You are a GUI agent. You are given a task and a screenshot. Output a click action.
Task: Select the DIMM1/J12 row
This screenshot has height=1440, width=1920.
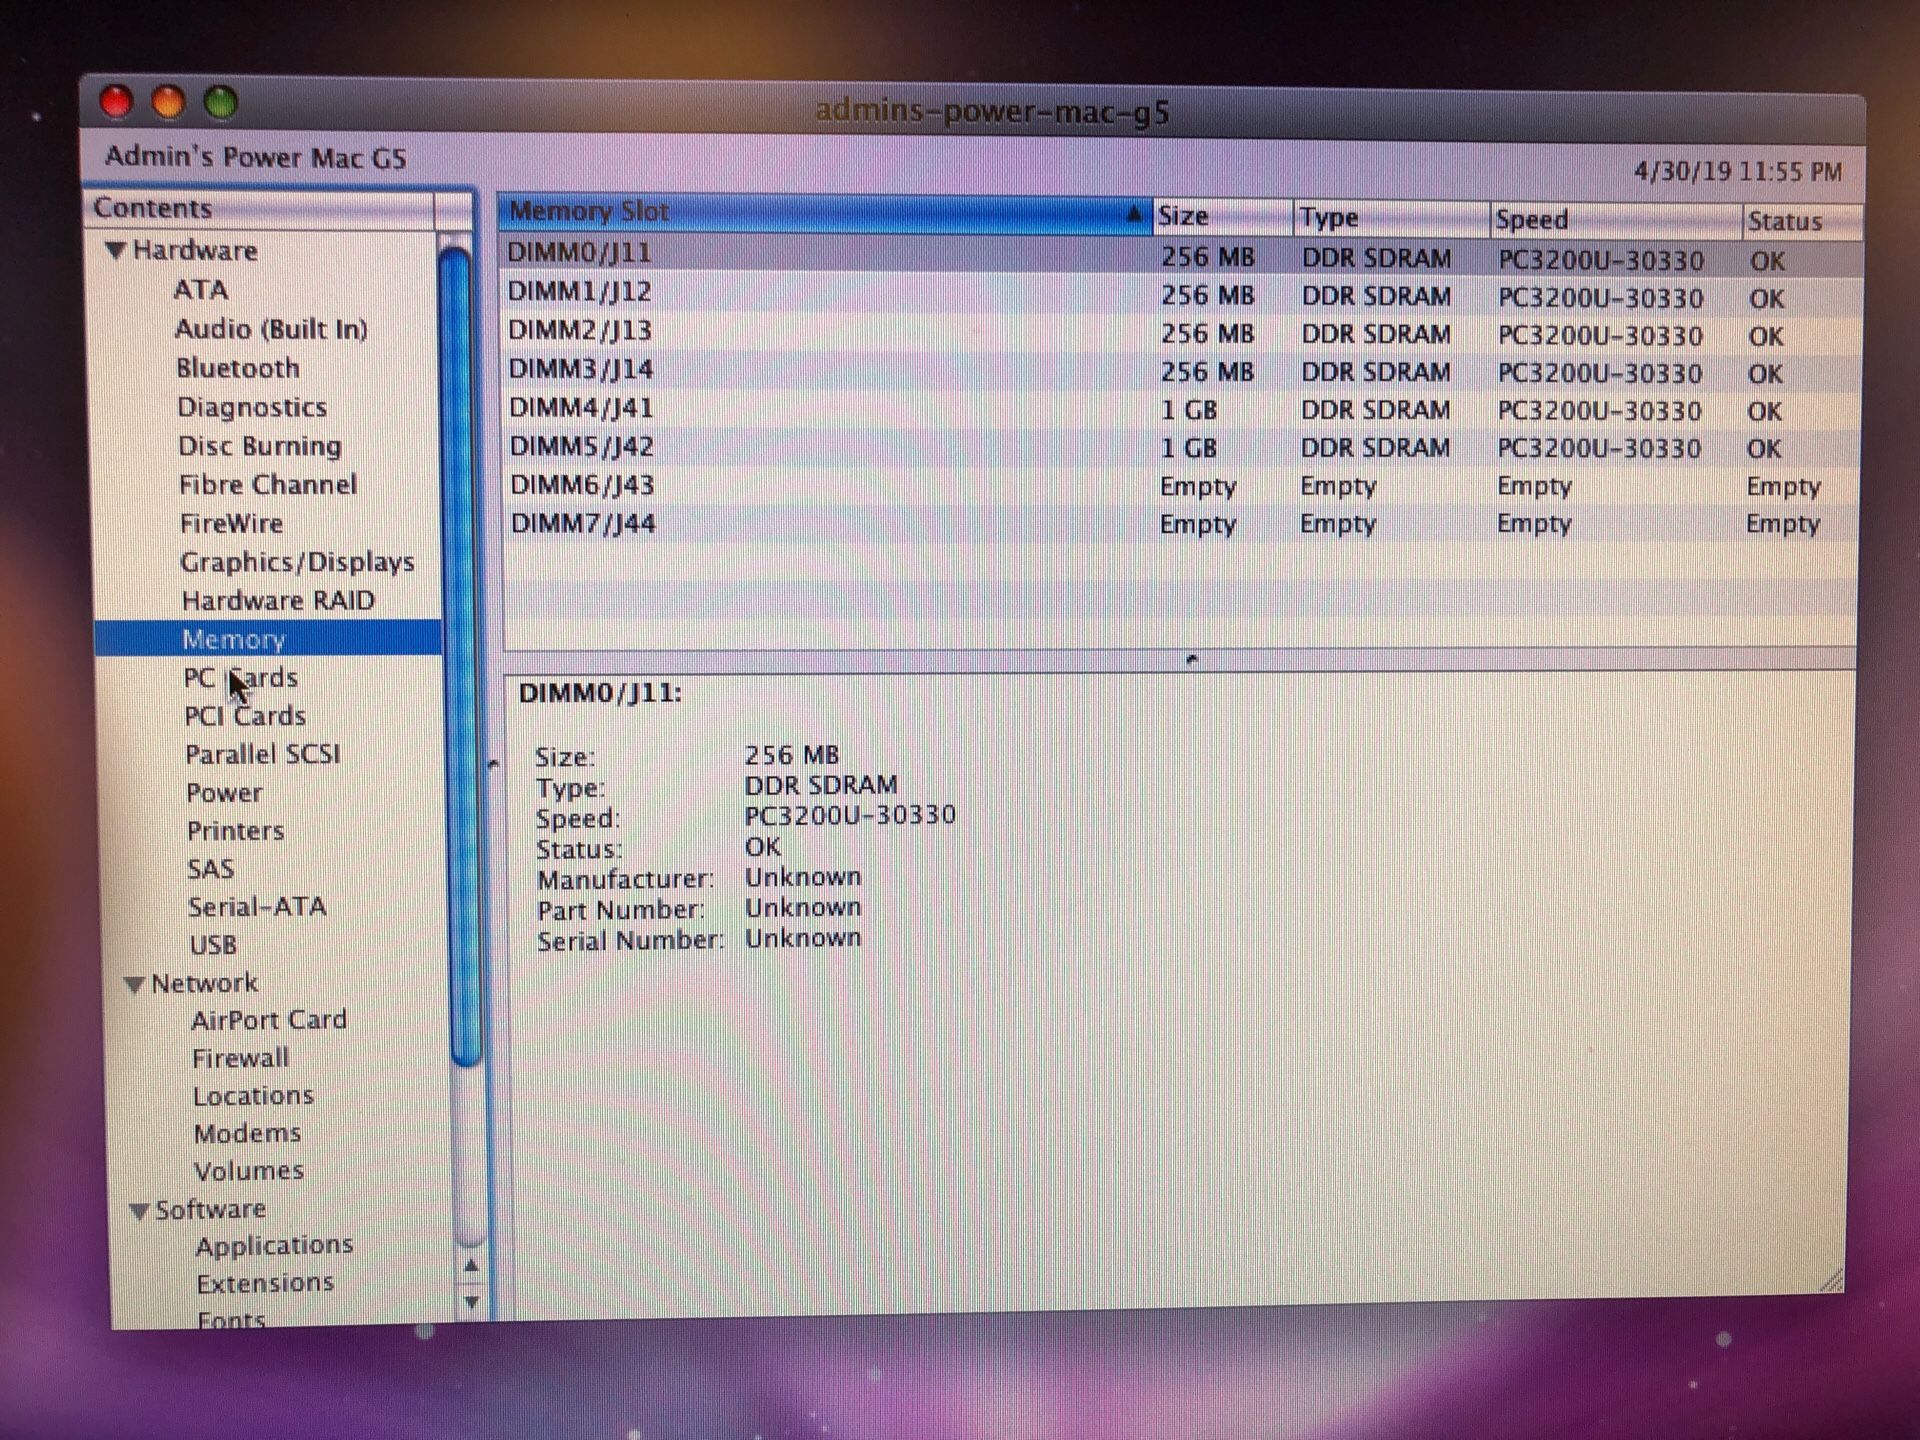point(1180,295)
